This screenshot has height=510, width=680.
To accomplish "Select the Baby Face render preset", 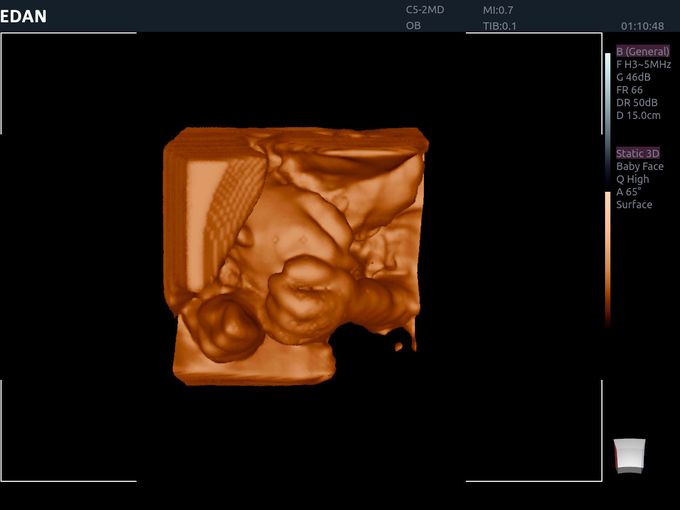I will pos(640,166).
